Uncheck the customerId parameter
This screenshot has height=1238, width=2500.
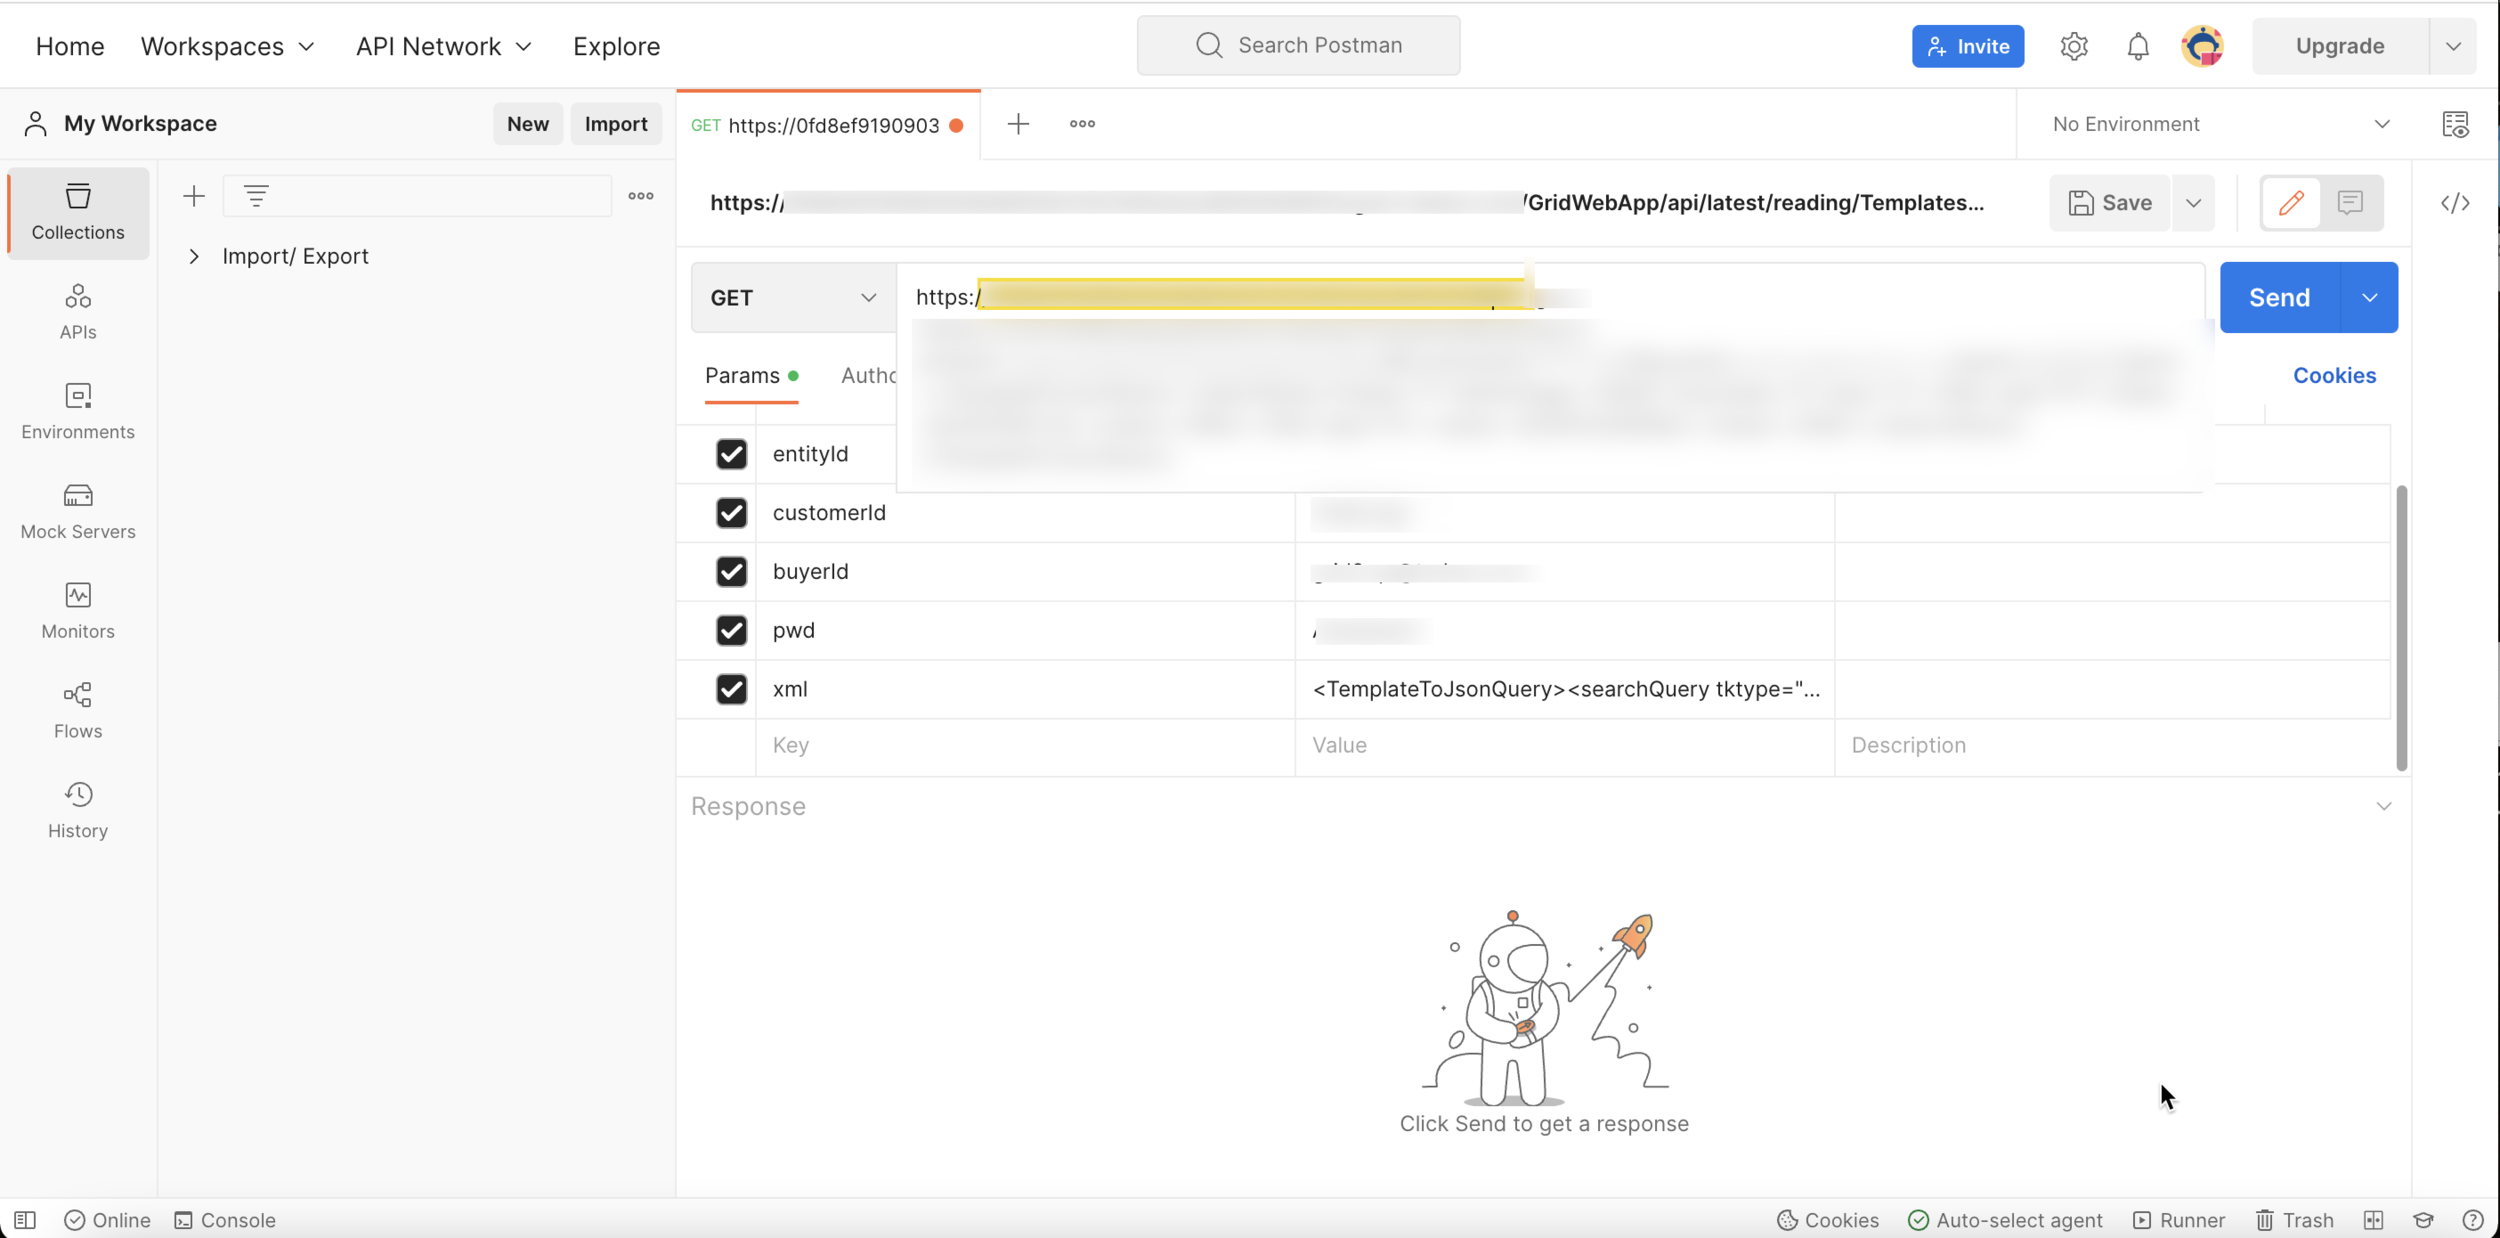coord(731,513)
